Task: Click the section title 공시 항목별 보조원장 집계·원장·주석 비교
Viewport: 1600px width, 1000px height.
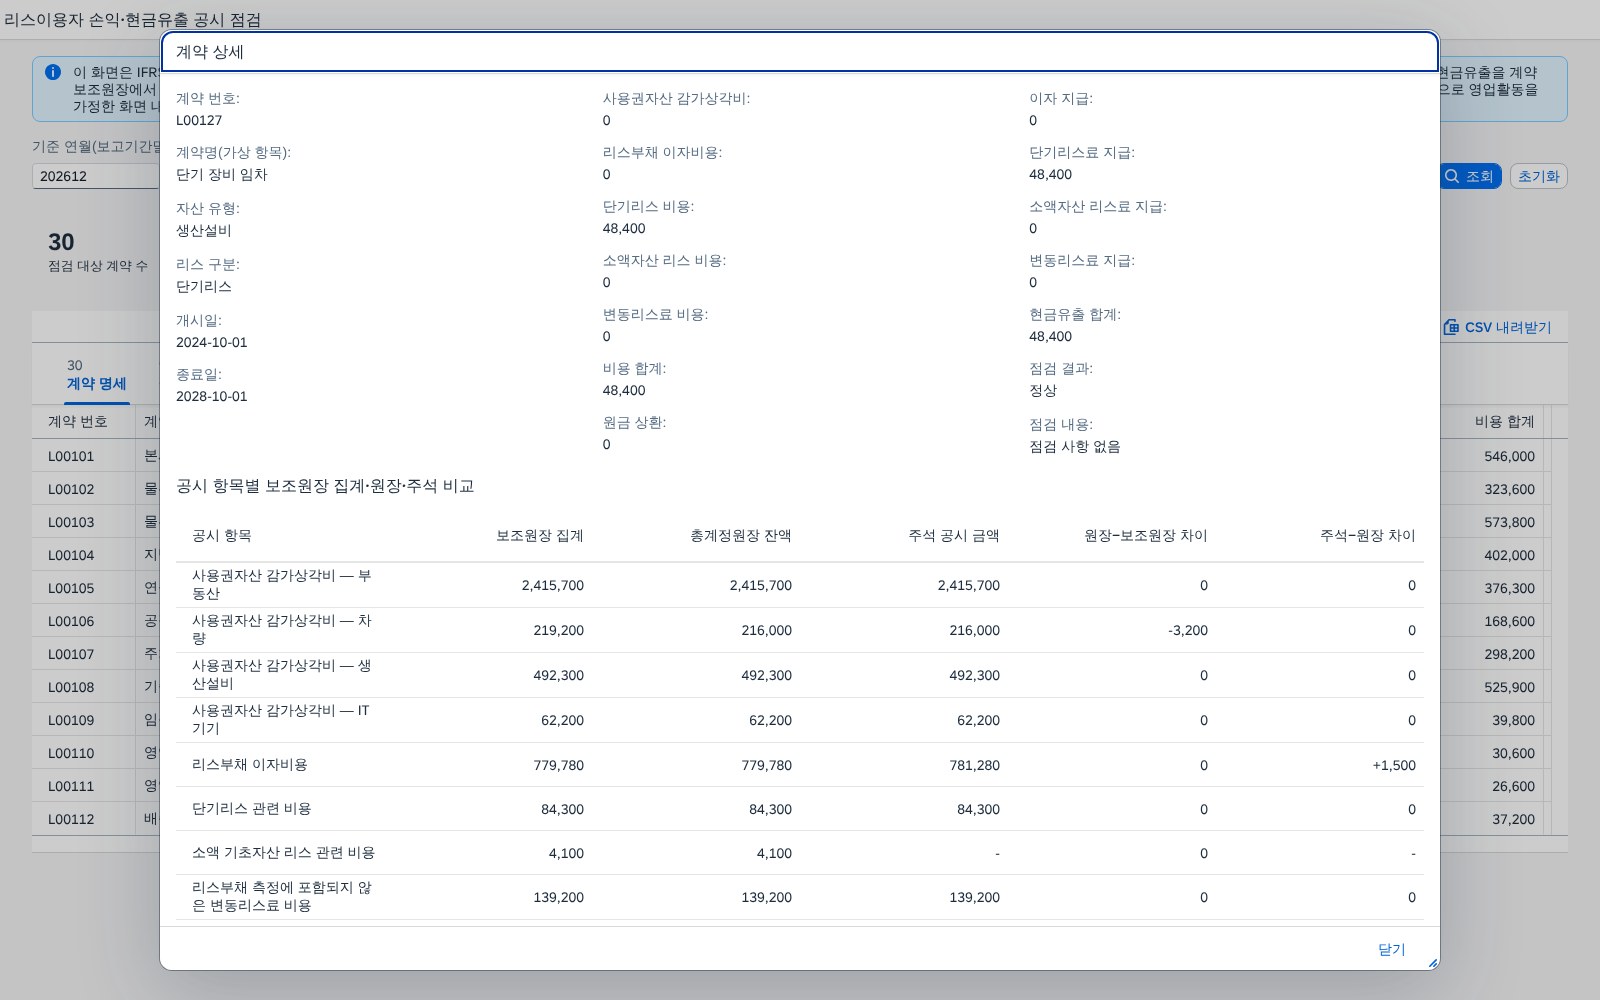Action: (x=325, y=486)
